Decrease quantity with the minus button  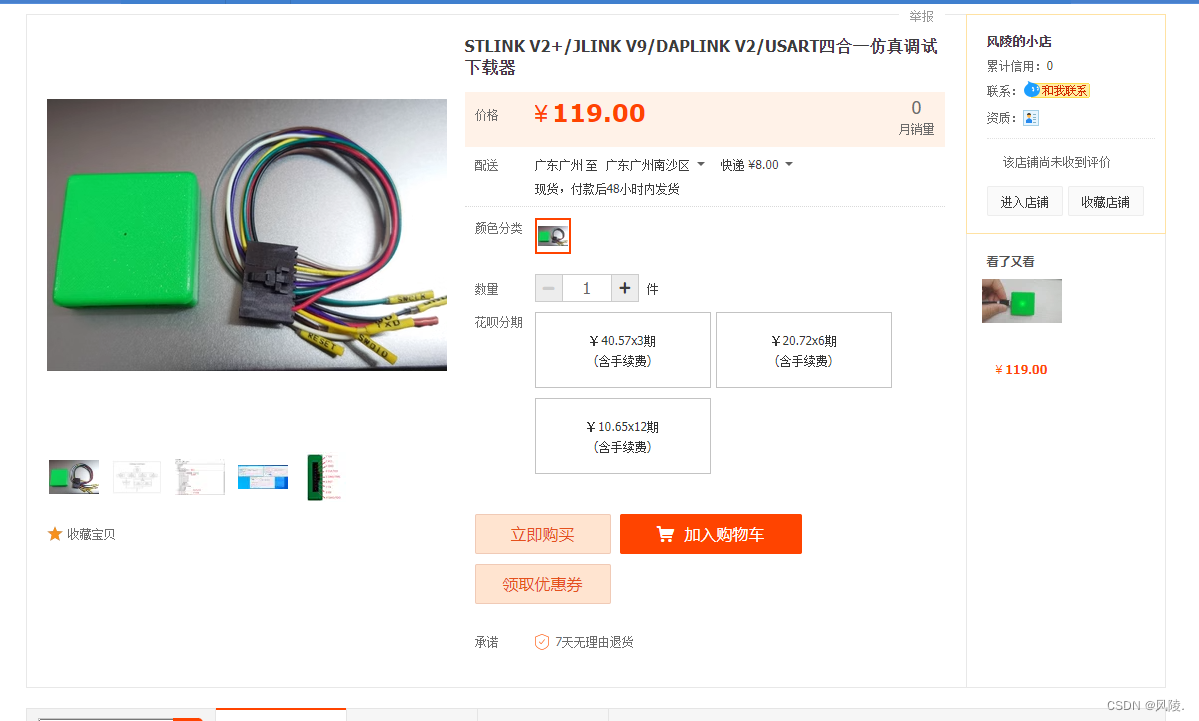click(548, 288)
